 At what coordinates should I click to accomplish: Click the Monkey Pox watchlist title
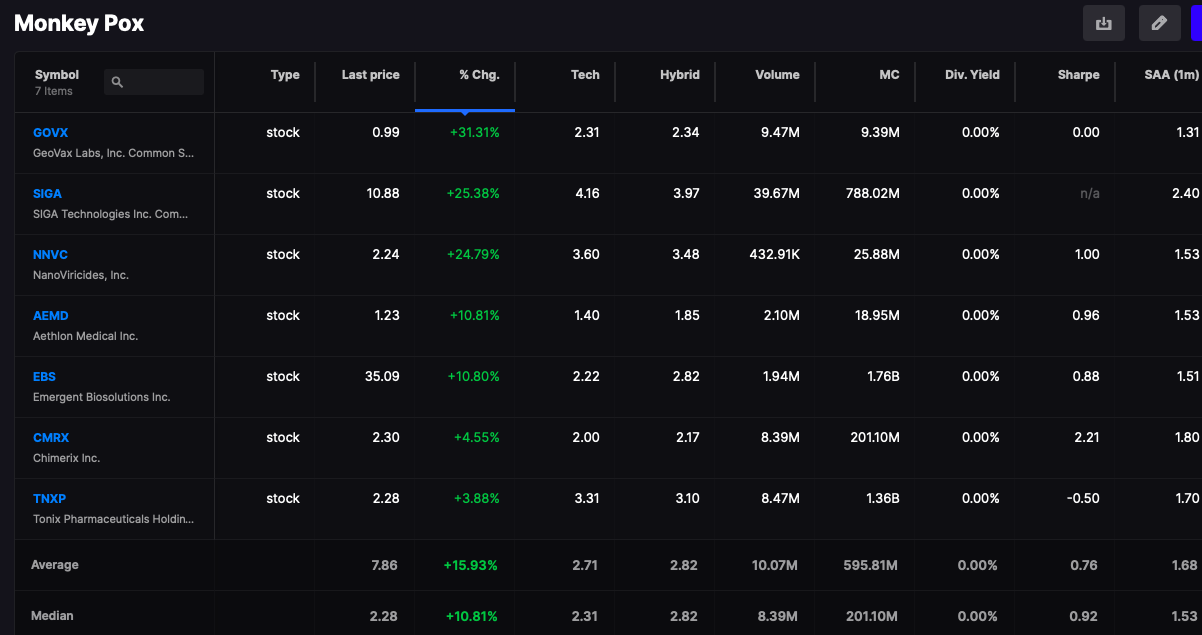pos(79,23)
